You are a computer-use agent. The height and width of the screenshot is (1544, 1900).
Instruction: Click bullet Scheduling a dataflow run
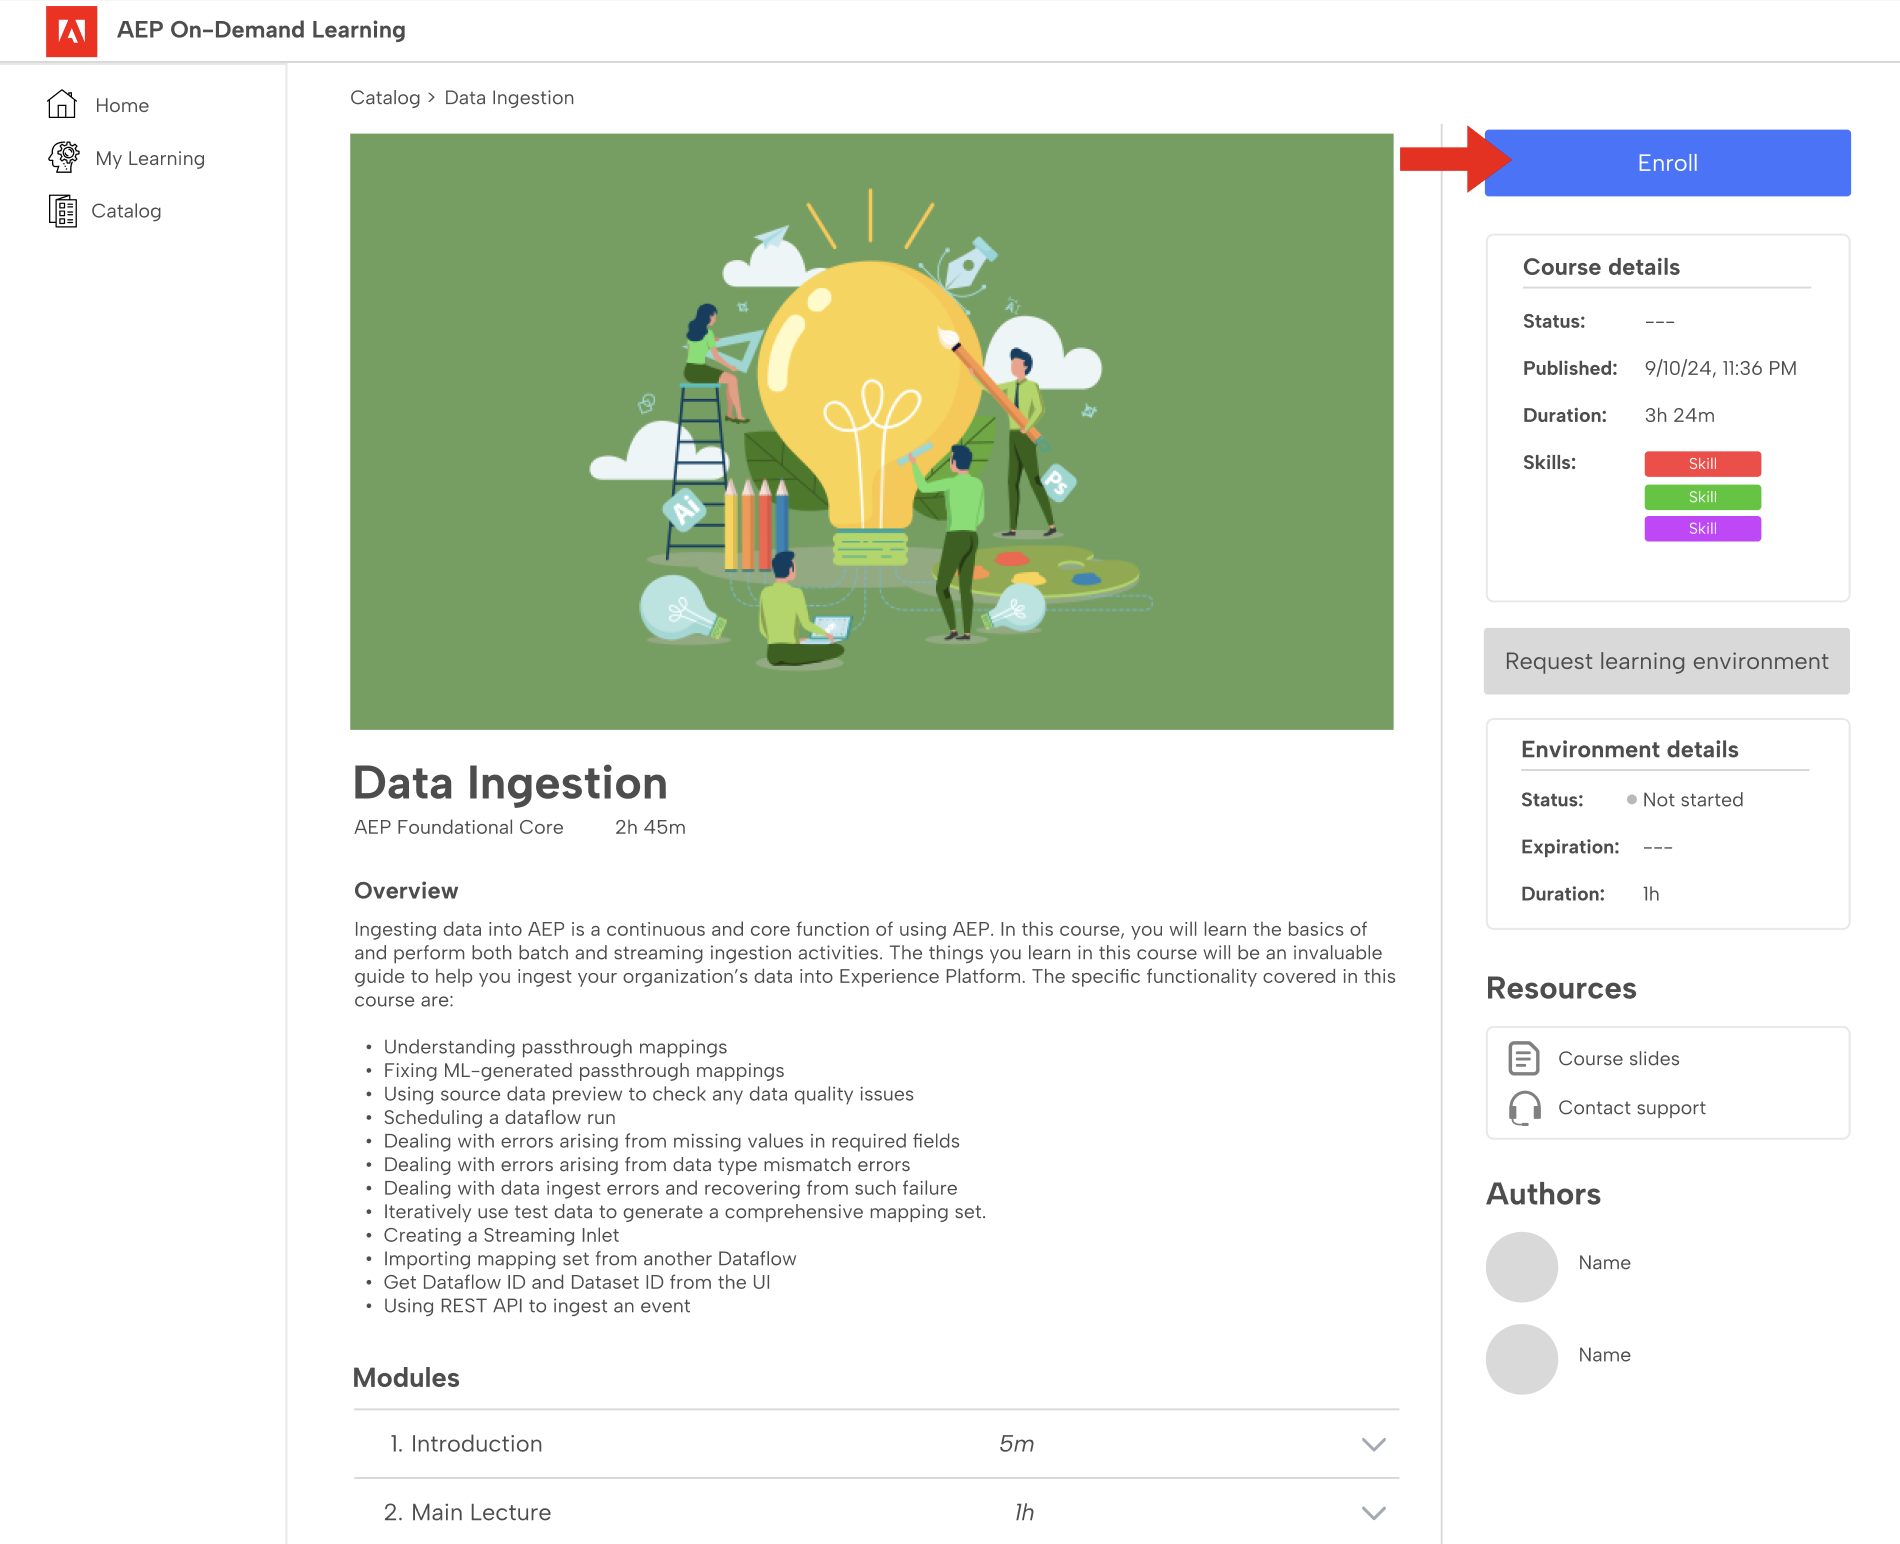(499, 1118)
